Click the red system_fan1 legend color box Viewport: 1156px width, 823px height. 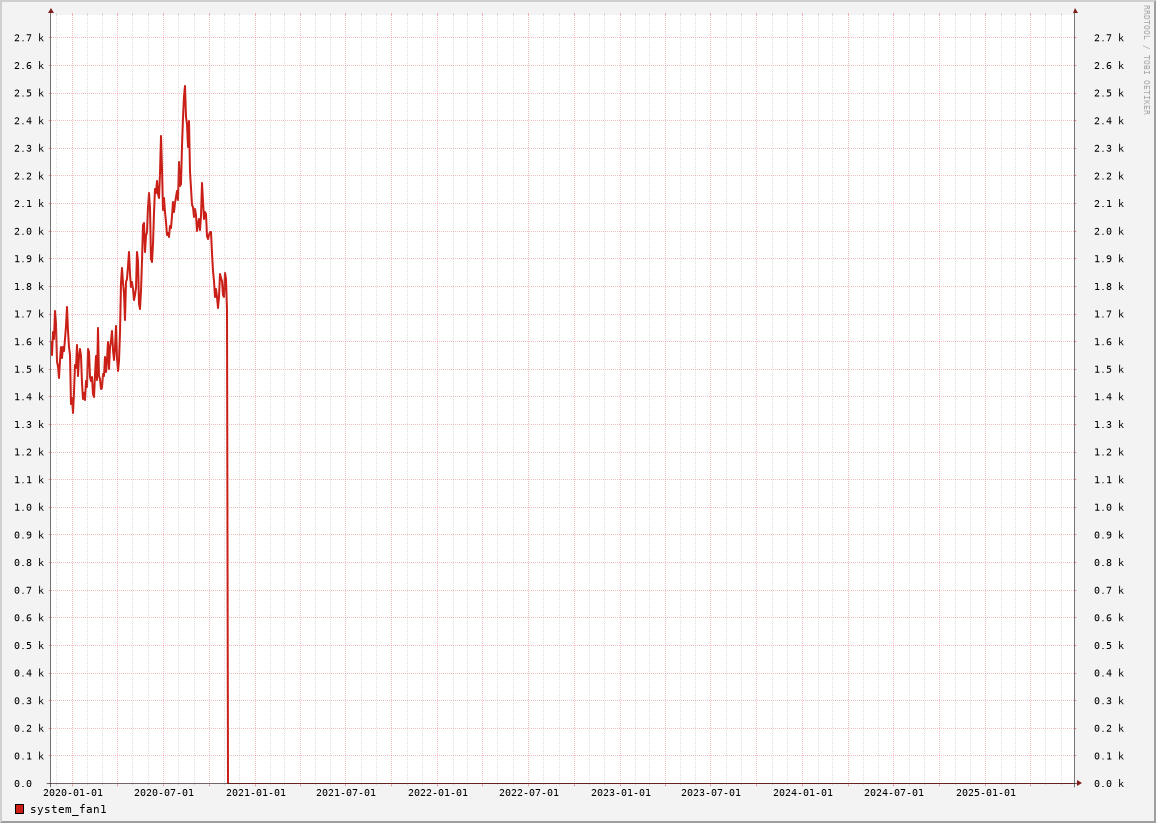[x=19, y=809]
